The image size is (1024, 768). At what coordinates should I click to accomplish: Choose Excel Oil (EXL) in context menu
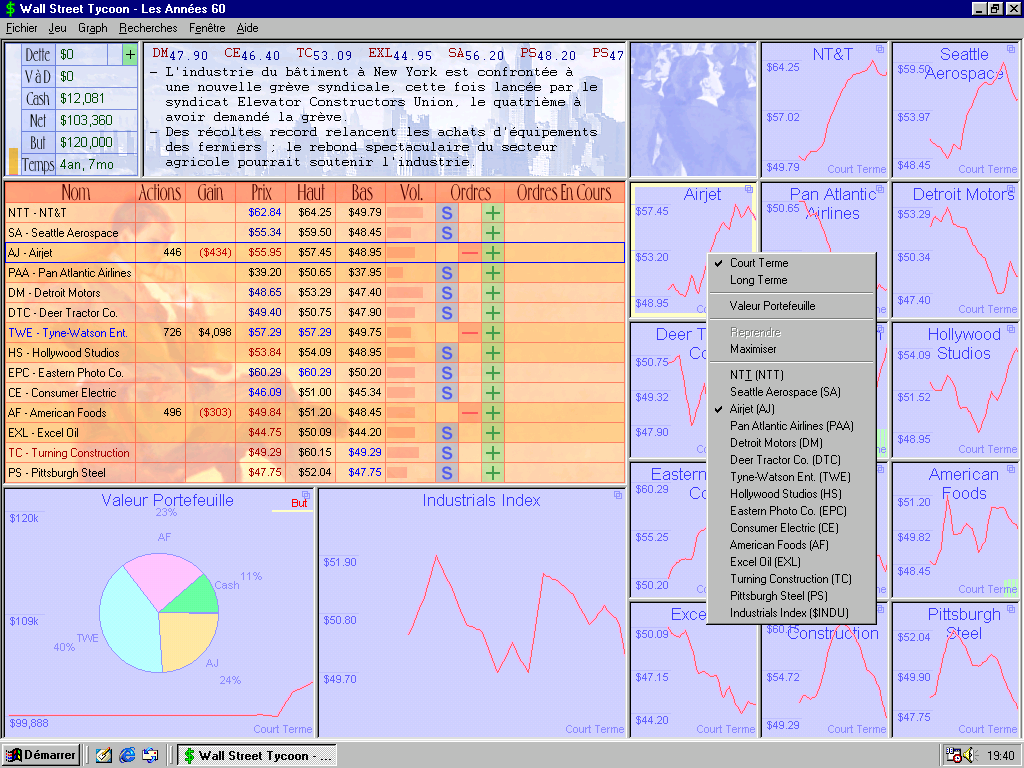tap(791, 562)
